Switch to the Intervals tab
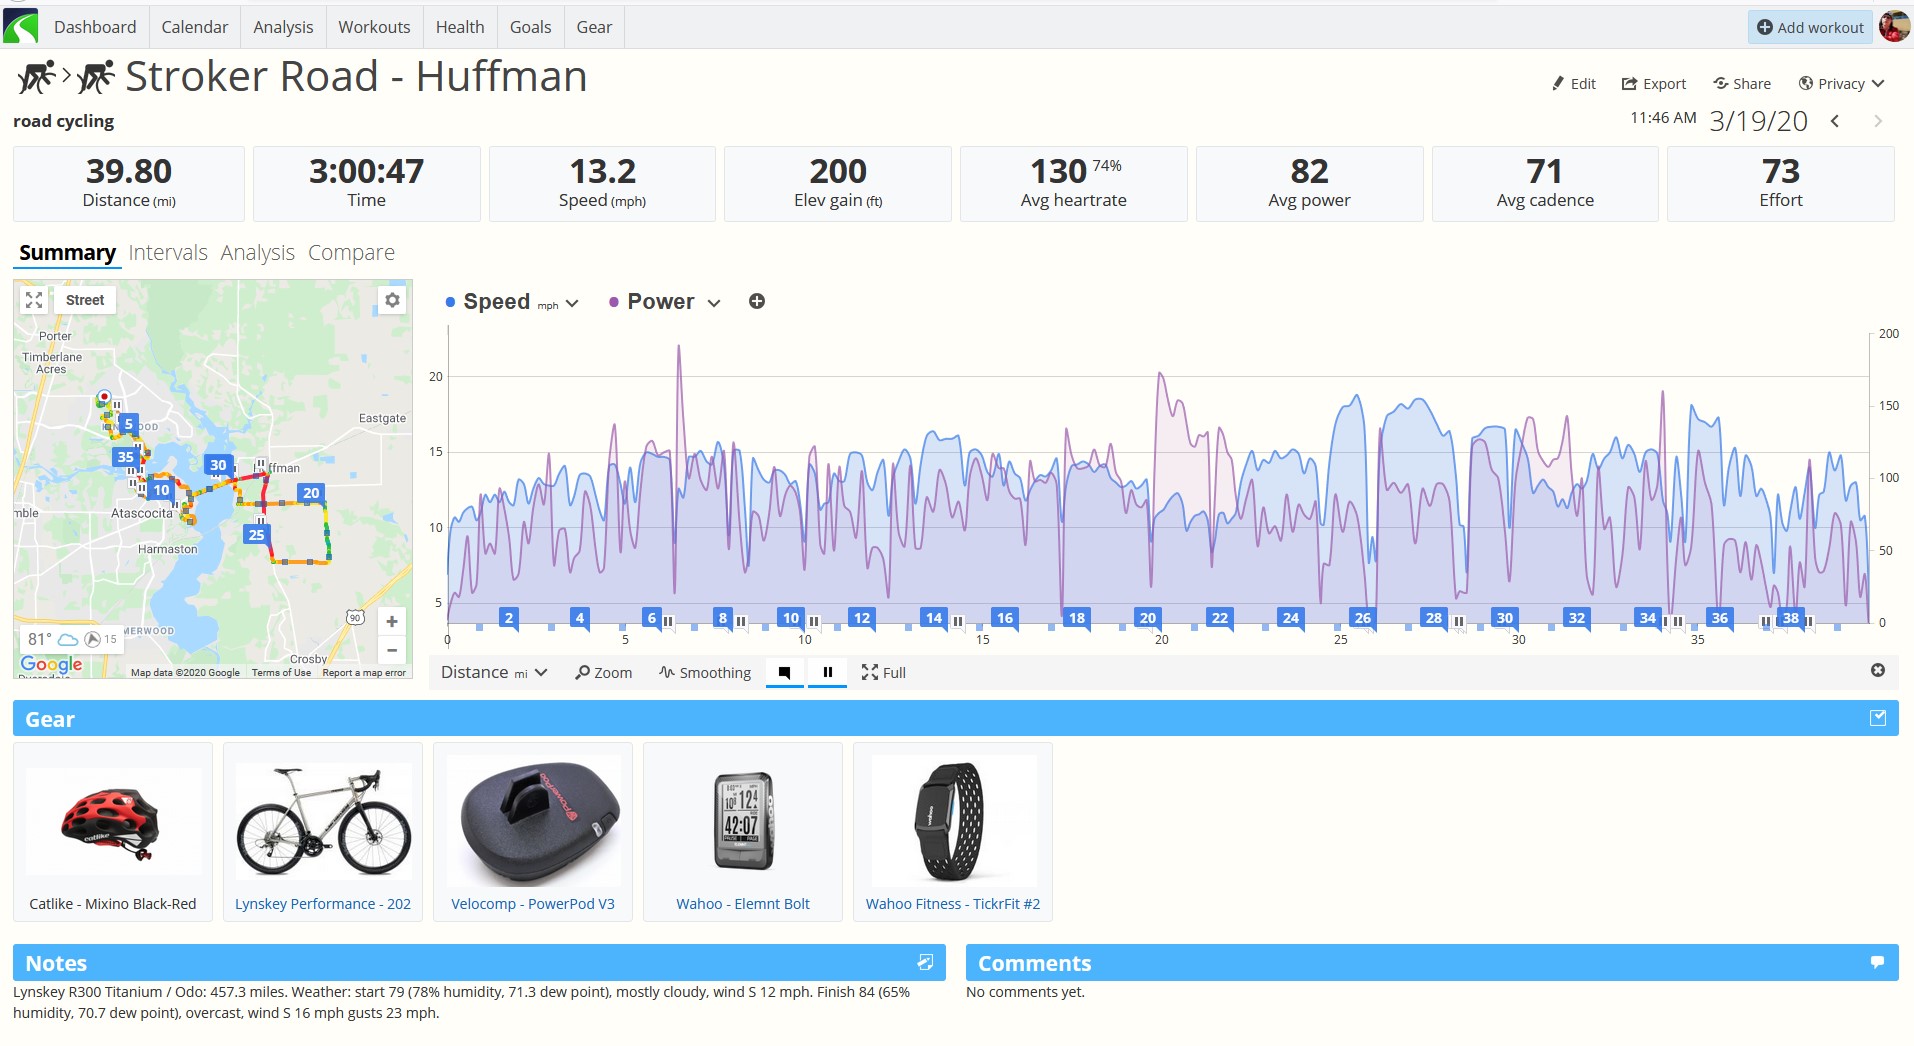Viewport: 1914px width, 1046px height. pyautogui.click(x=168, y=252)
